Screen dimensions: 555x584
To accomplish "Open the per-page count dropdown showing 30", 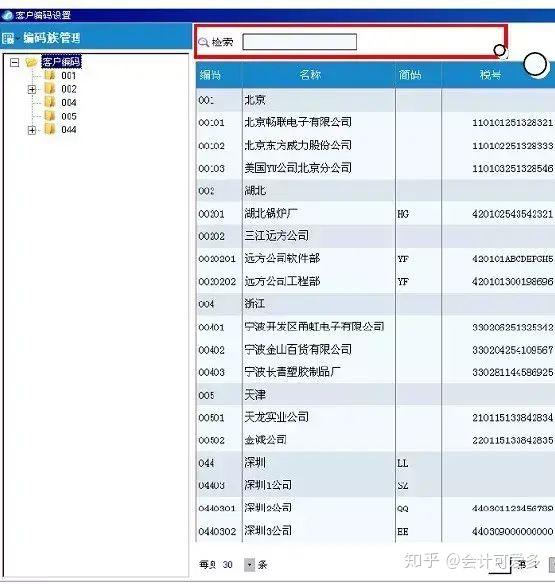I will pyautogui.click(x=249, y=565).
